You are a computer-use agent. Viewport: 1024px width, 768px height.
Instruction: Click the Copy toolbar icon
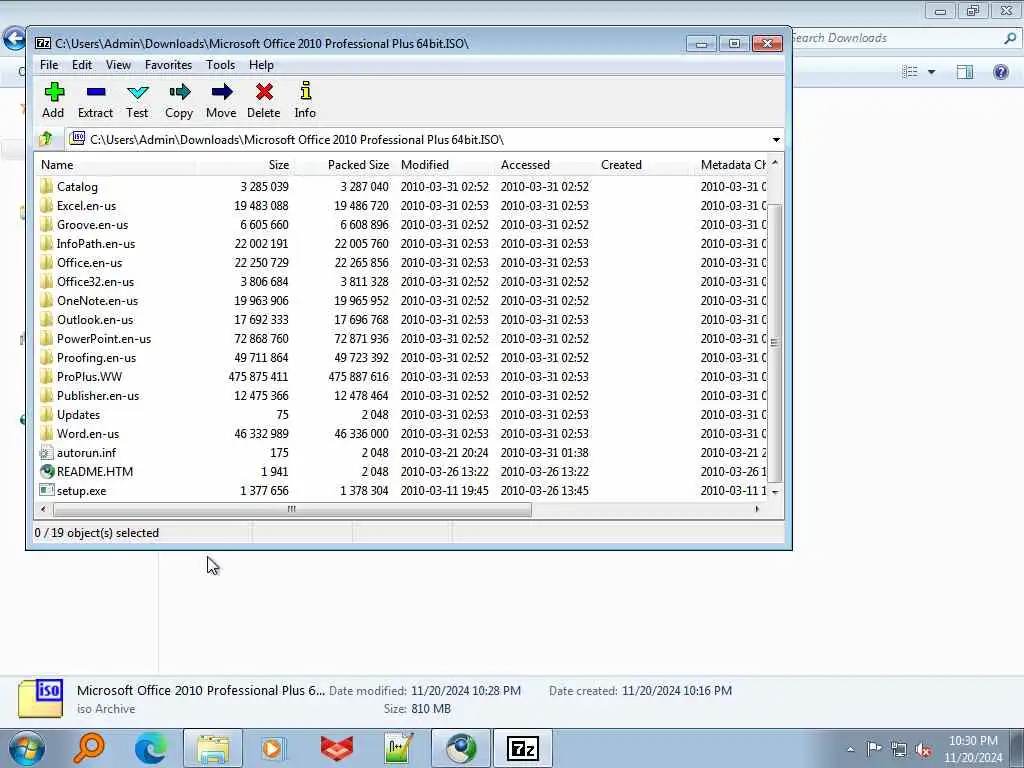coord(179,91)
